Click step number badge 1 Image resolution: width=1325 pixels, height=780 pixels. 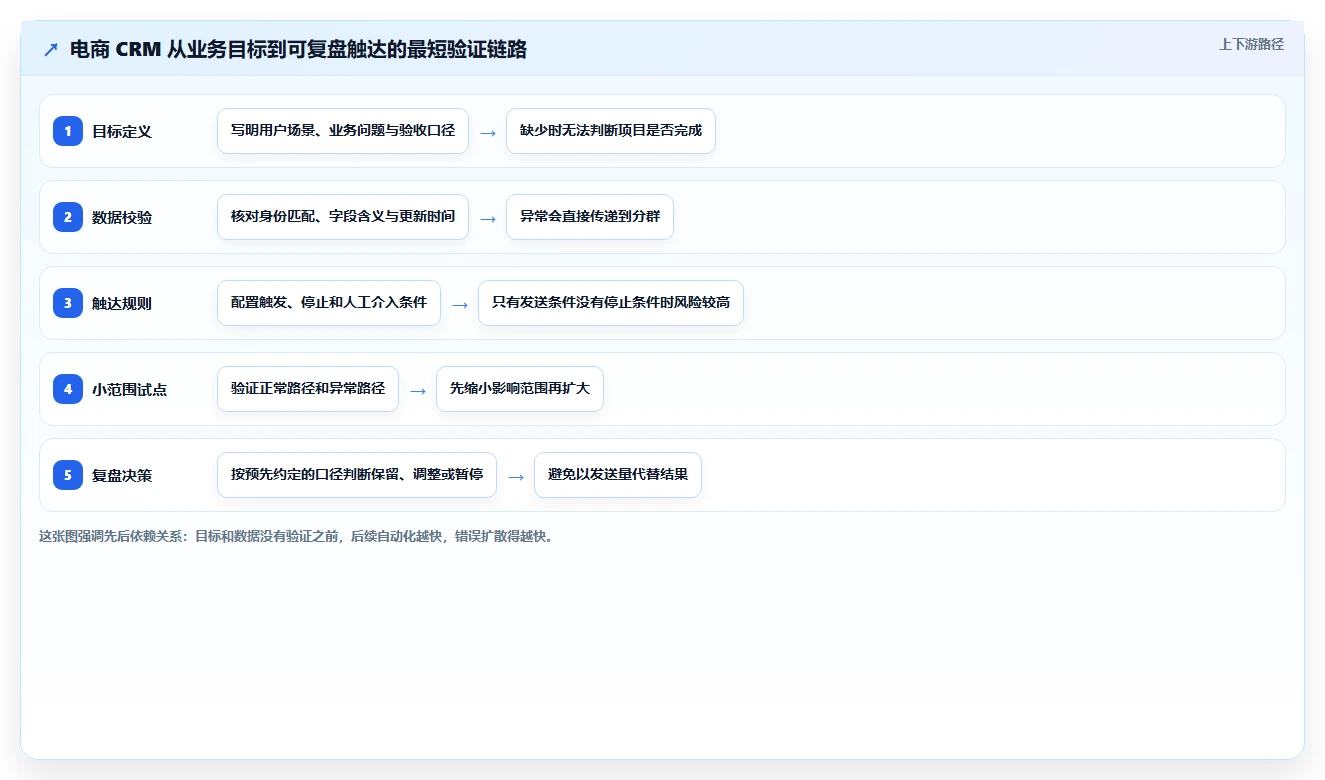[68, 131]
